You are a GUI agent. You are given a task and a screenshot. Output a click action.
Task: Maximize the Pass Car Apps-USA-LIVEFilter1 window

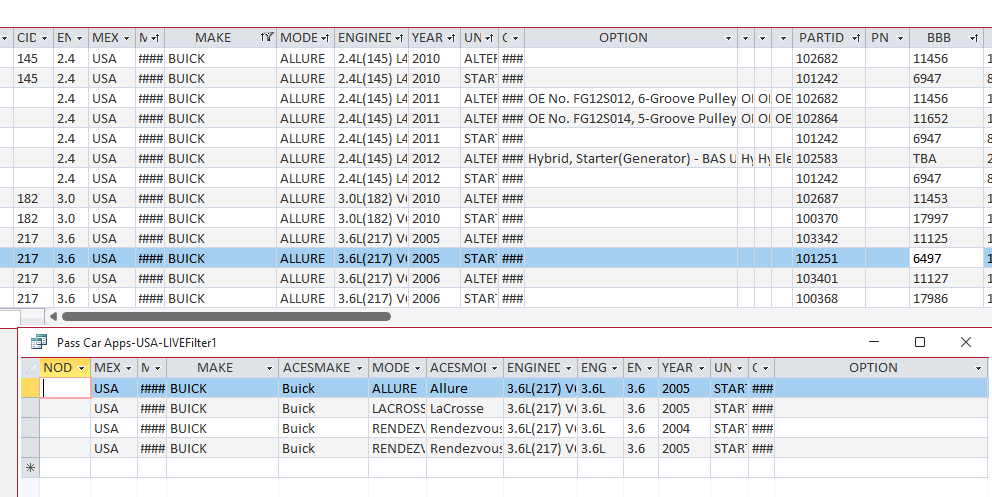coord(920,342)
